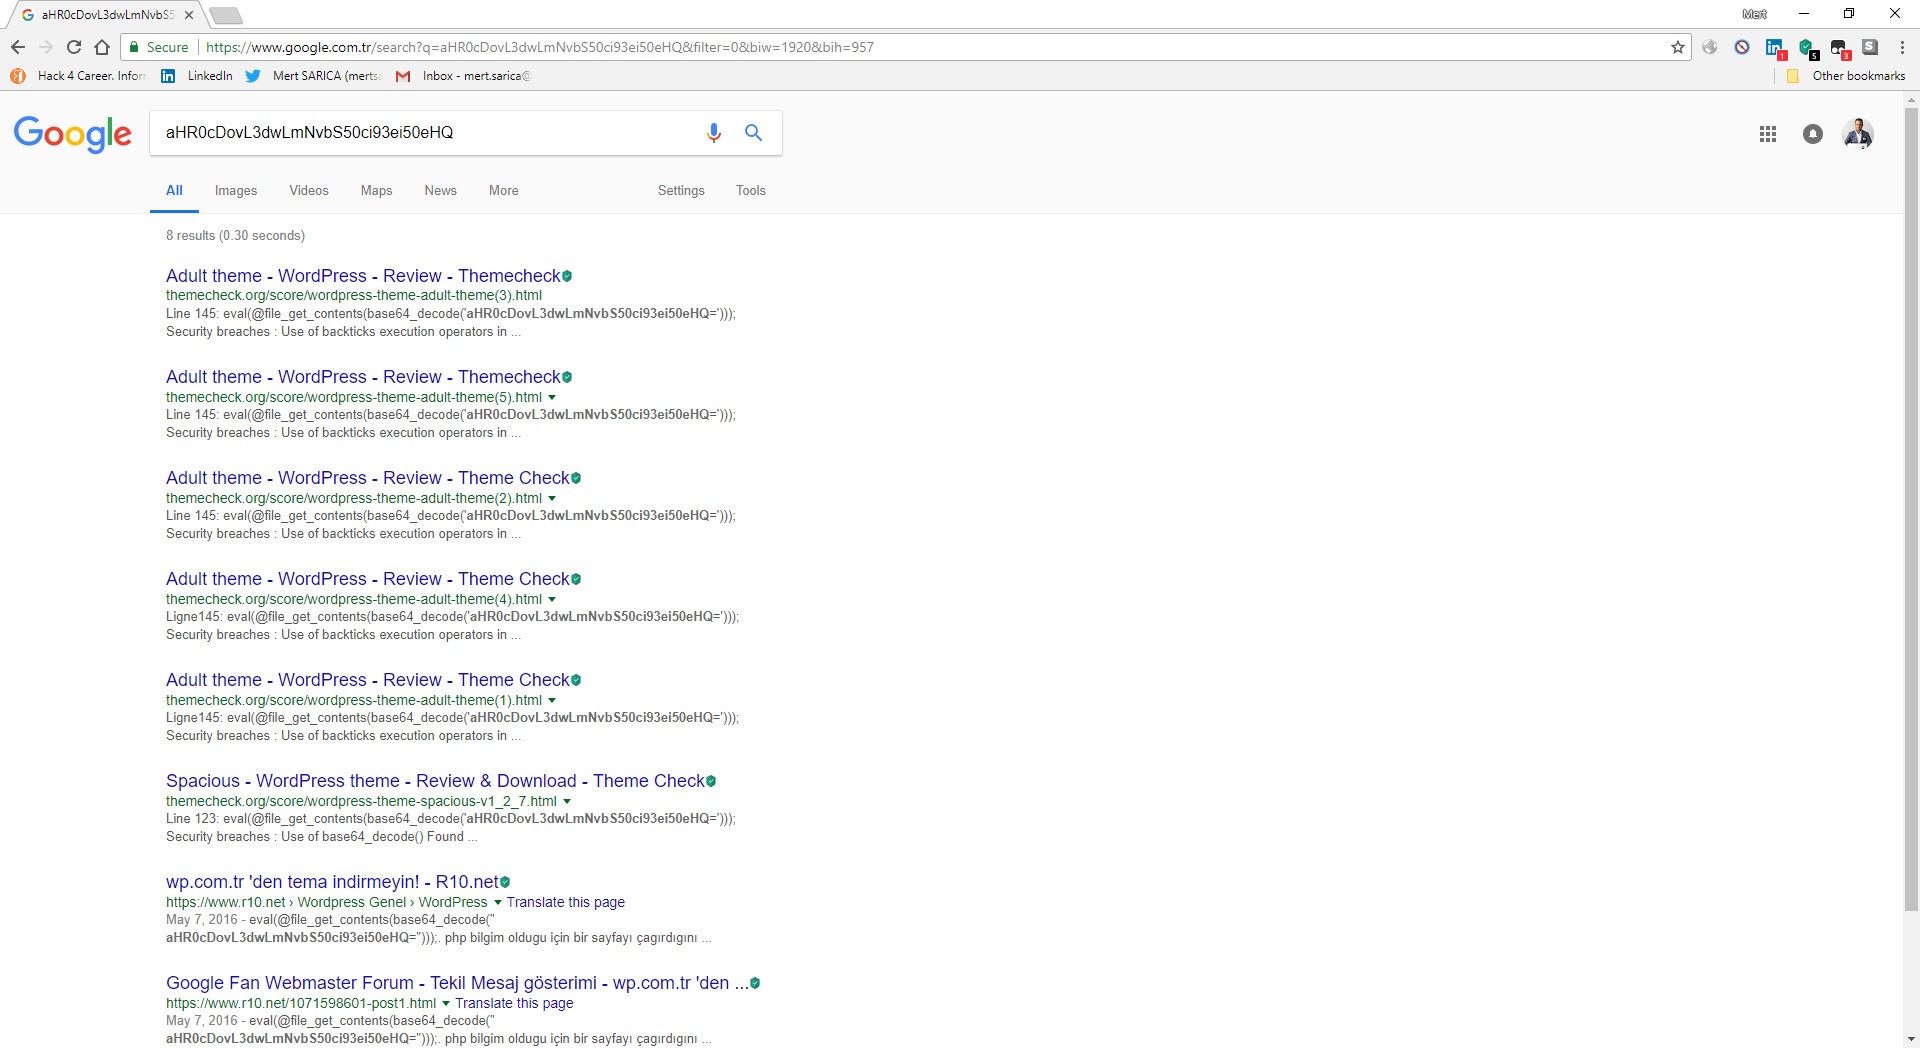Open the adult-theme(1).html Theme Check result title
The height and width of the screenshot is (1048, 1920).
click(367, 680)
